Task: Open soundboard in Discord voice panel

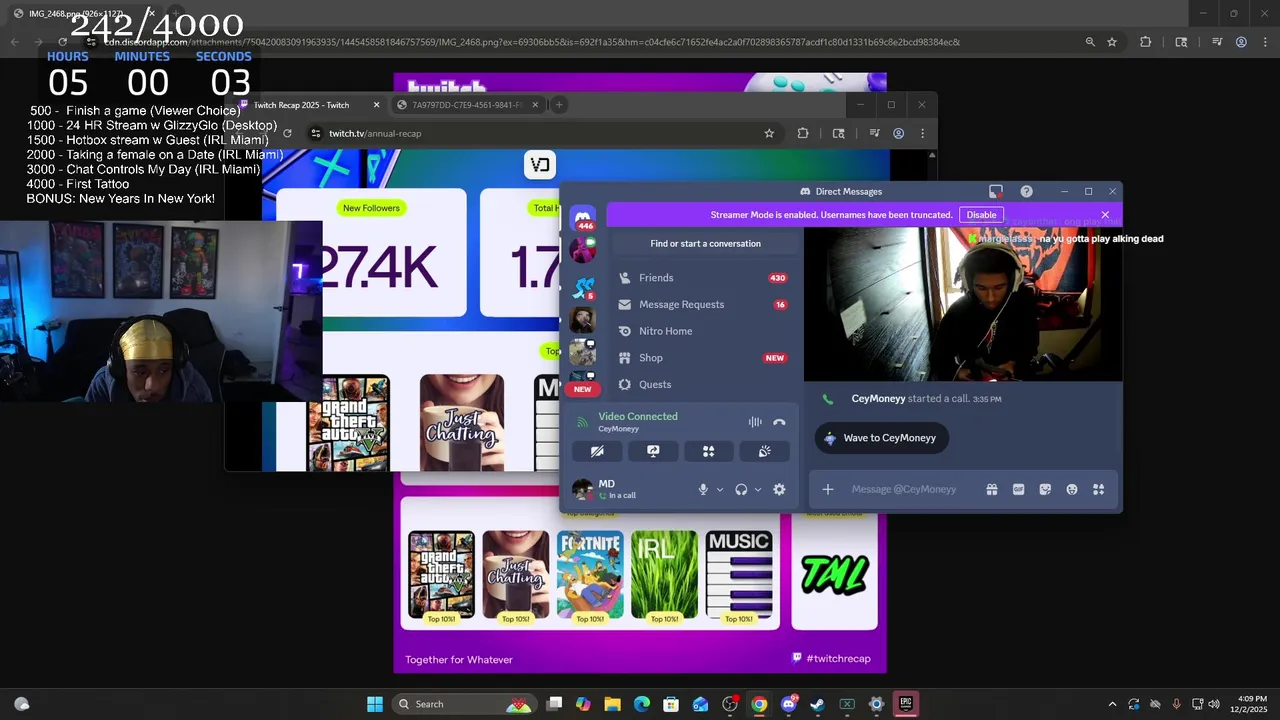Action: click(x=764, y=451)
